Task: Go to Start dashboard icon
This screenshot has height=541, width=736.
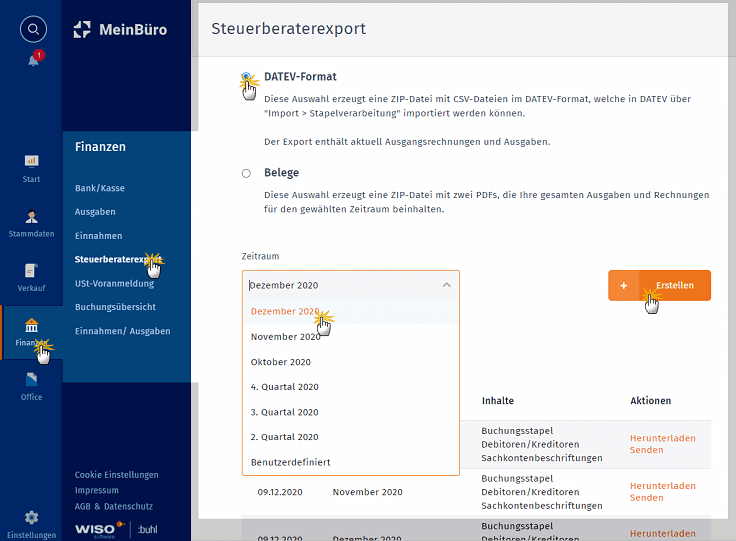Action: point(31,161)
